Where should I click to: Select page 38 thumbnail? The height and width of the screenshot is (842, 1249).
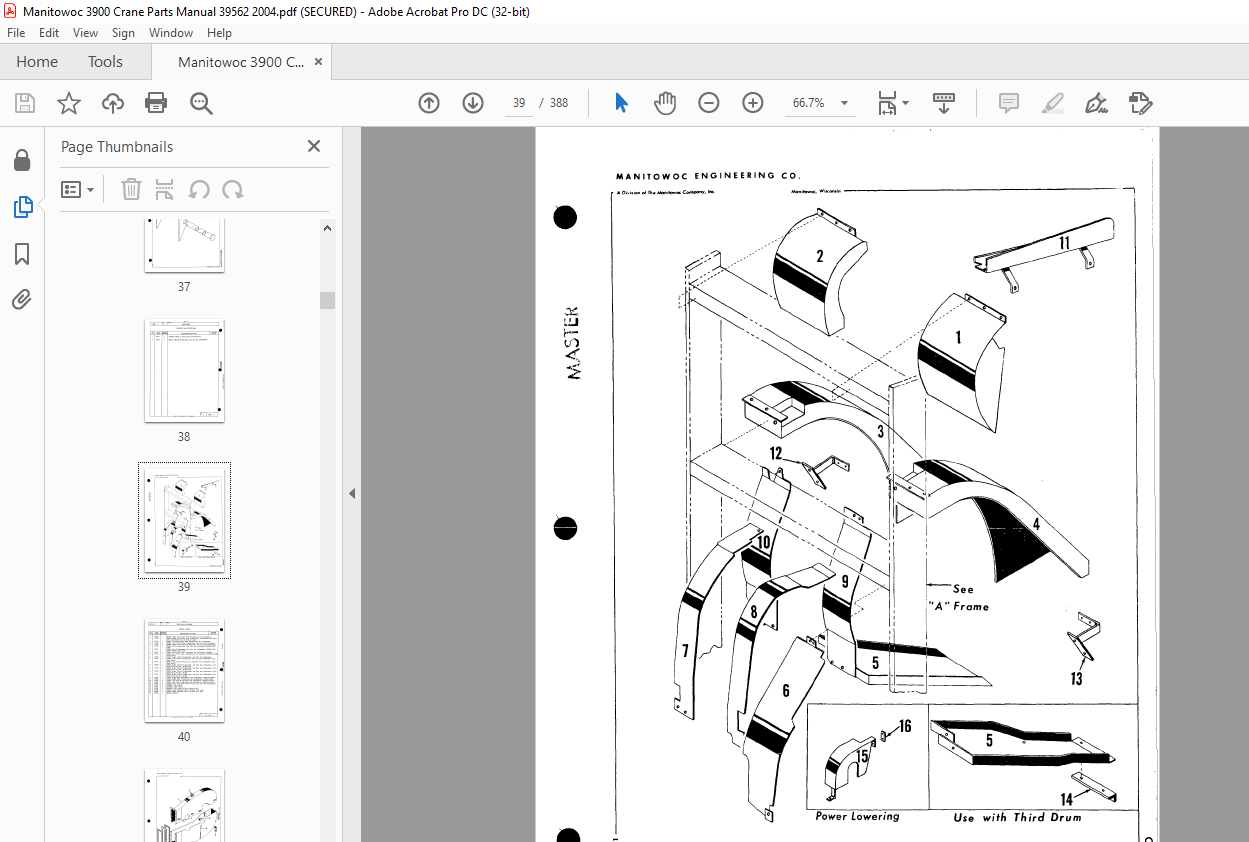pyautogui.click(x=184, y=371)
